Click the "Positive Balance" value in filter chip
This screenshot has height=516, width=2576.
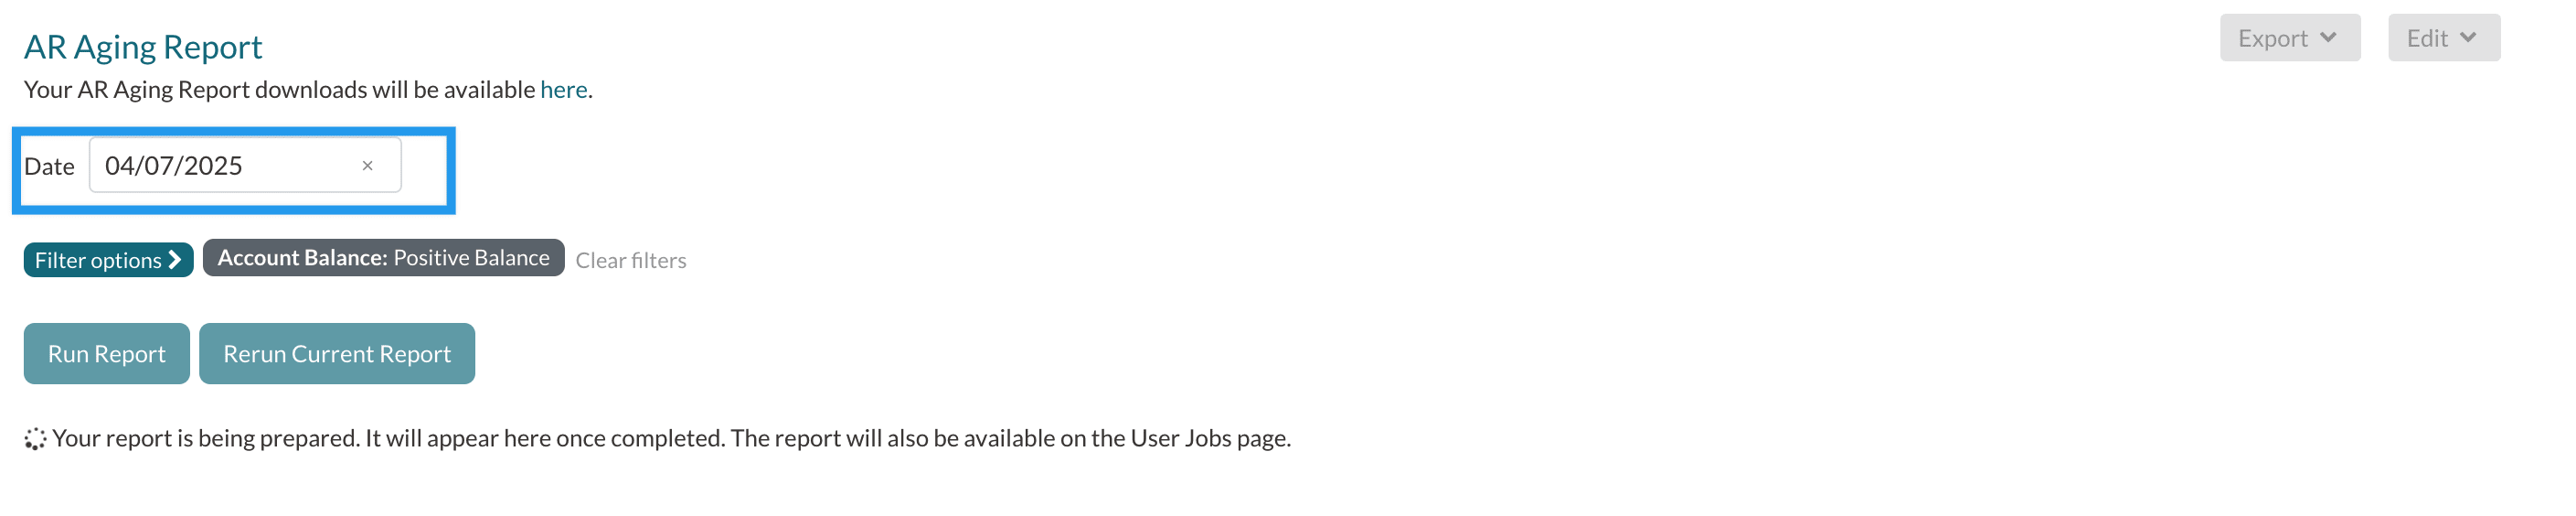[x=471, y=258]
